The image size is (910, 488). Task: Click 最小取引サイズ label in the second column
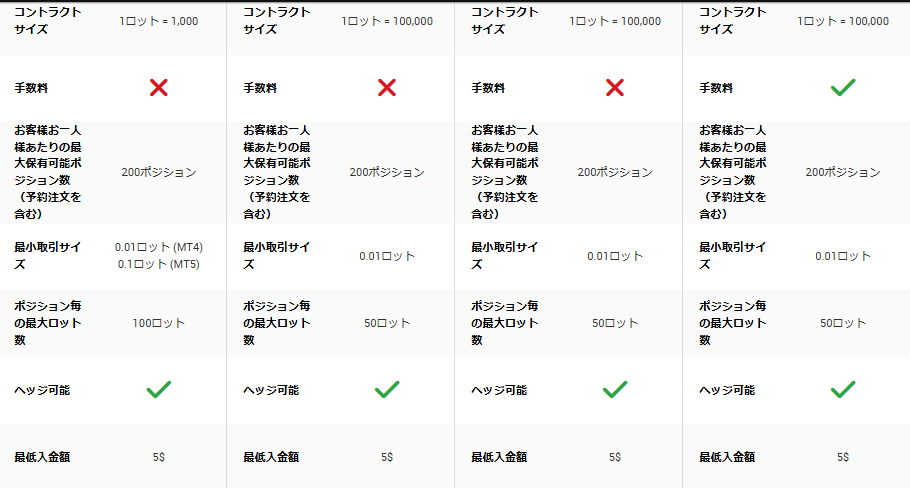(x=276, y=256)
